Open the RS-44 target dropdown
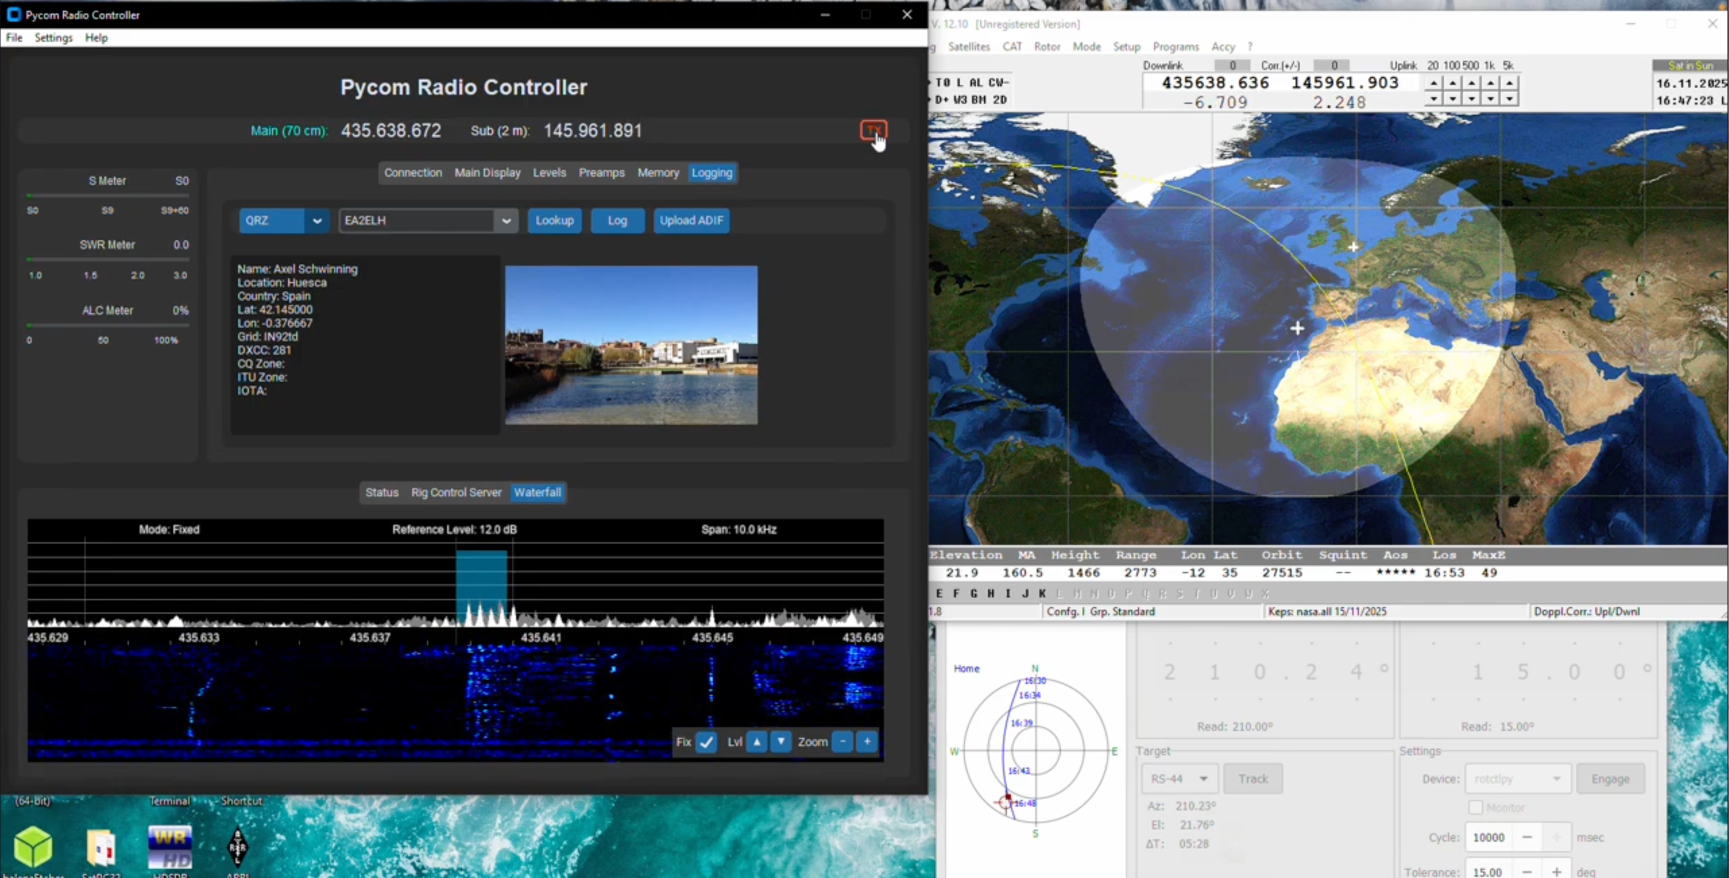Viewport: 1729px width, 878px height. click(x=1180, y=779)
